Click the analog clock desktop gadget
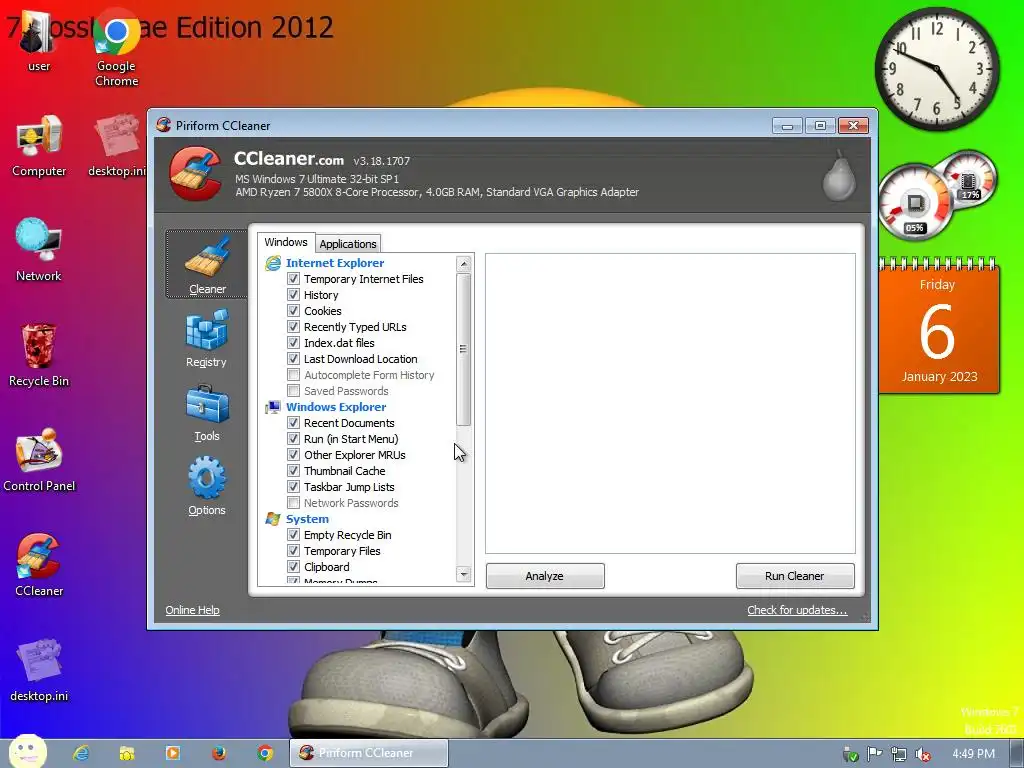Screen dimensions: 1024x768 [x=936, y=69]
